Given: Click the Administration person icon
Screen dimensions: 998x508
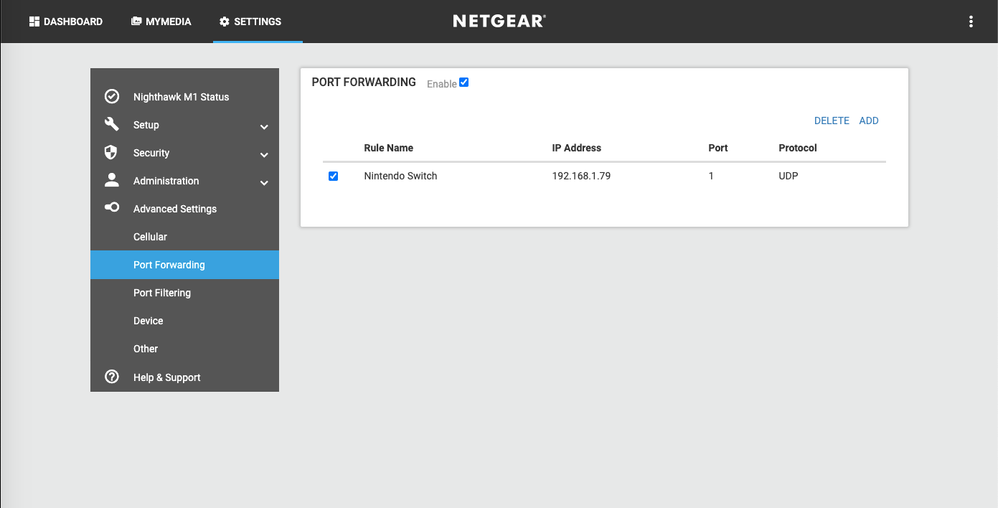Looking at the screenshot, I should [112, 181].
